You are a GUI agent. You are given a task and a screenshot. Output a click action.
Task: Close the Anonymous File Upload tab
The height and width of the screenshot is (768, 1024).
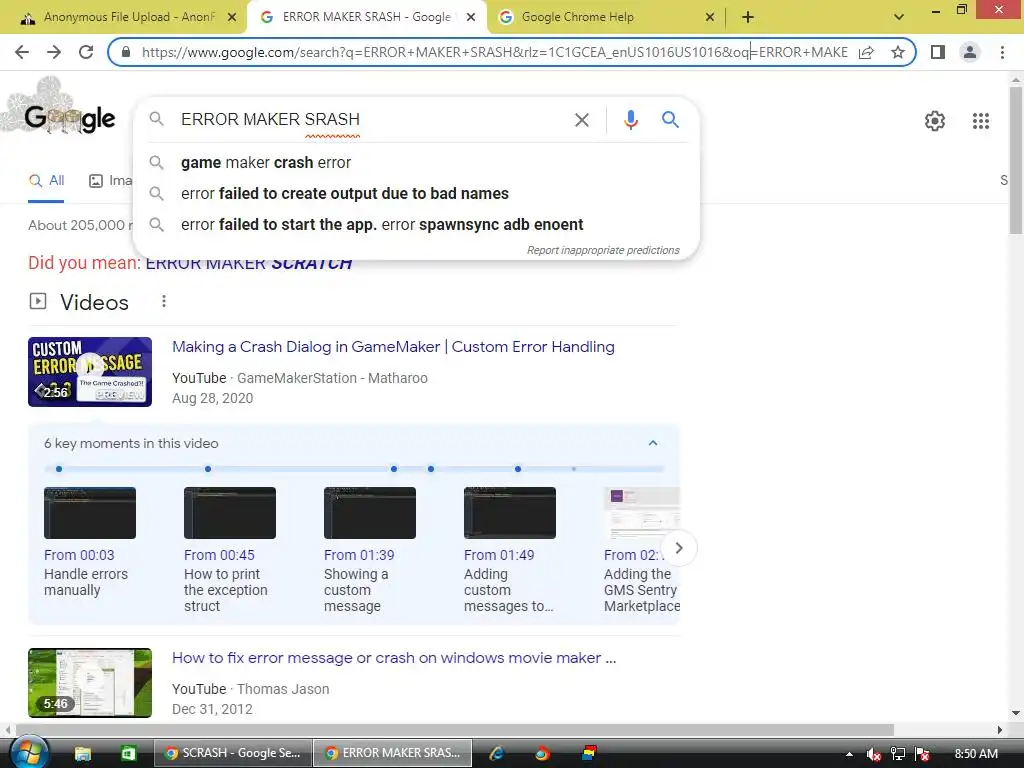(232, 18)
